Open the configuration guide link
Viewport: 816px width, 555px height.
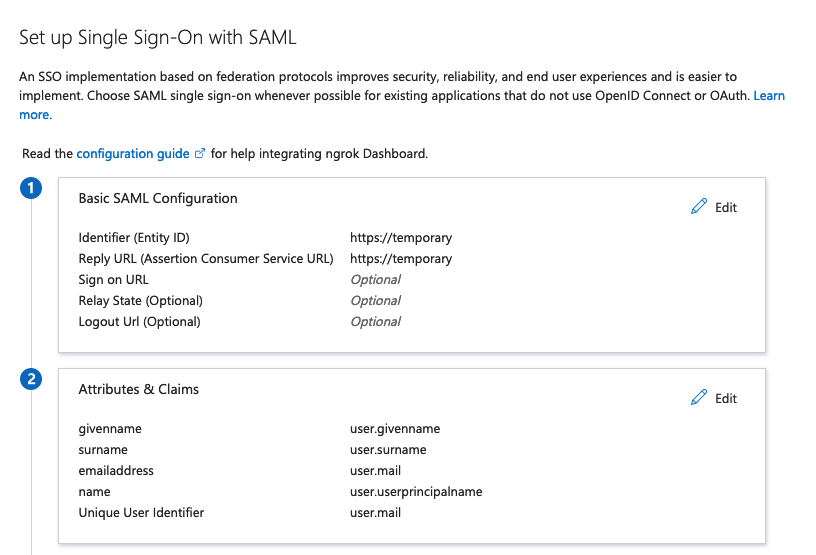(133, 154)
